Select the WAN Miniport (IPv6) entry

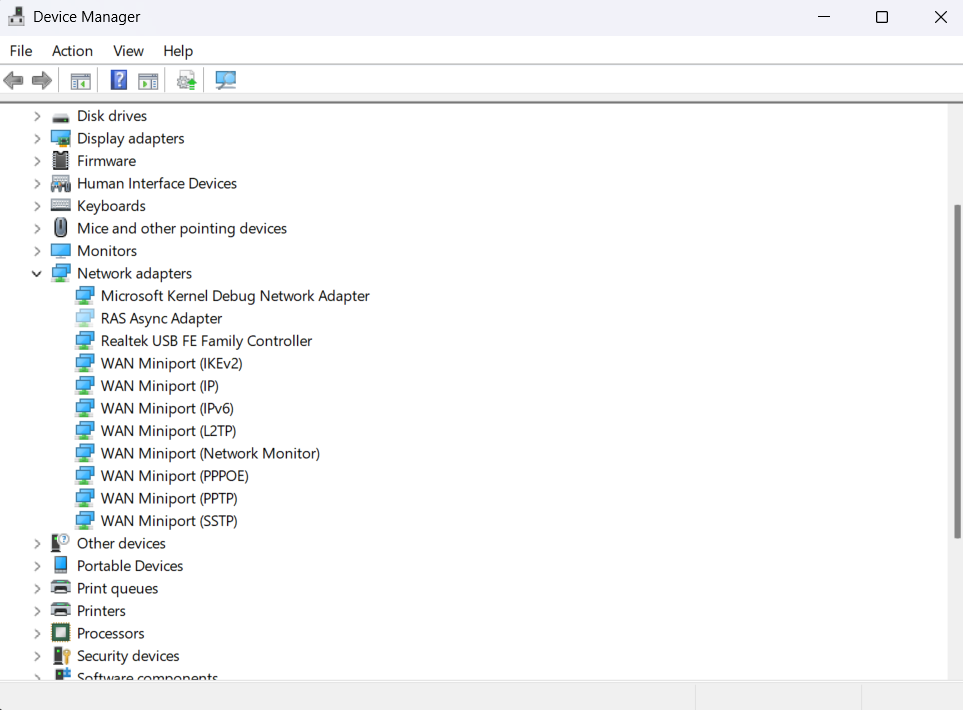tap(167, 408)
